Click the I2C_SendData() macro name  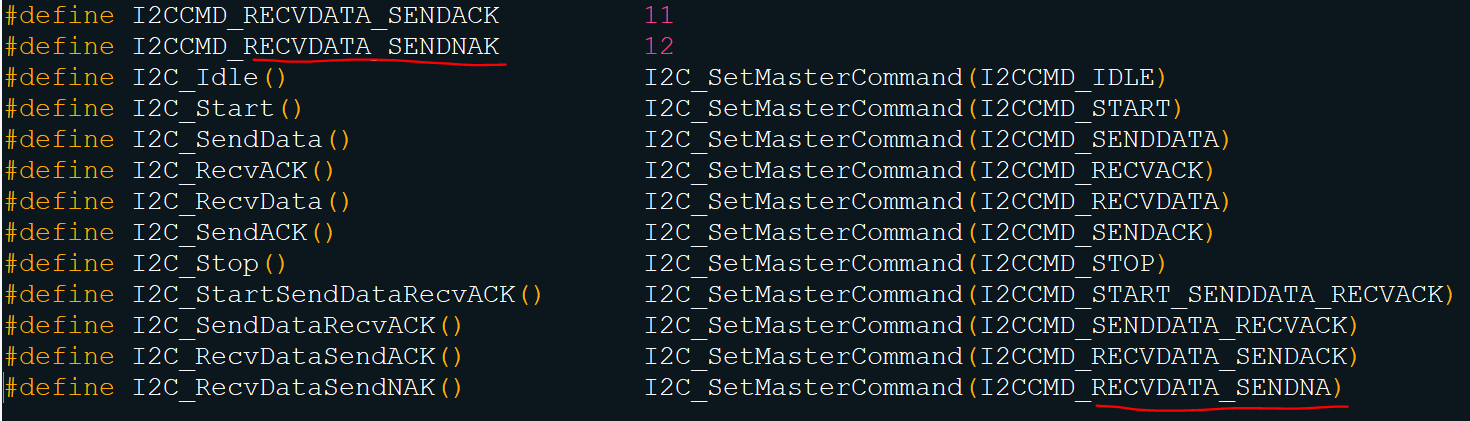coord(241,140)
